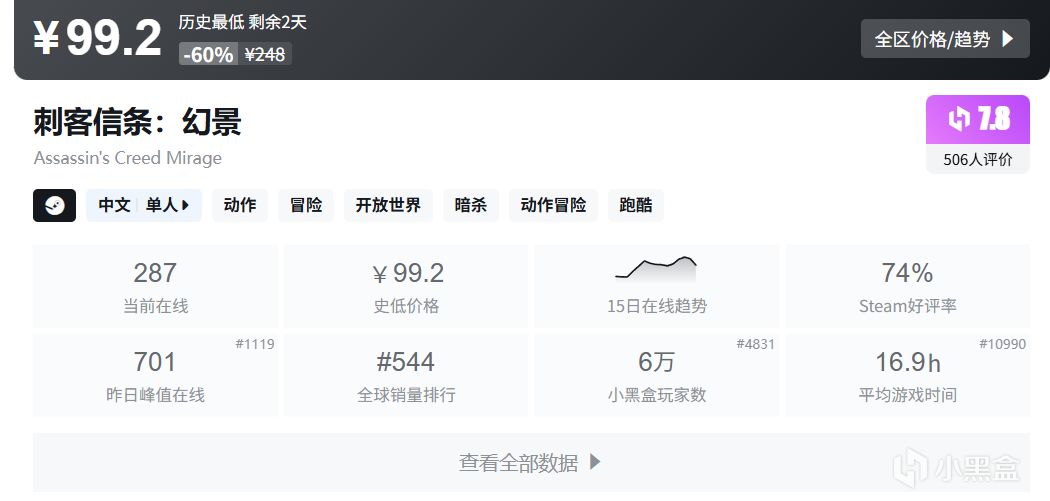Open the 全区价格/趋势 price trend button
The width and height of the screenshot is (1050, 501).
point(945,39)
